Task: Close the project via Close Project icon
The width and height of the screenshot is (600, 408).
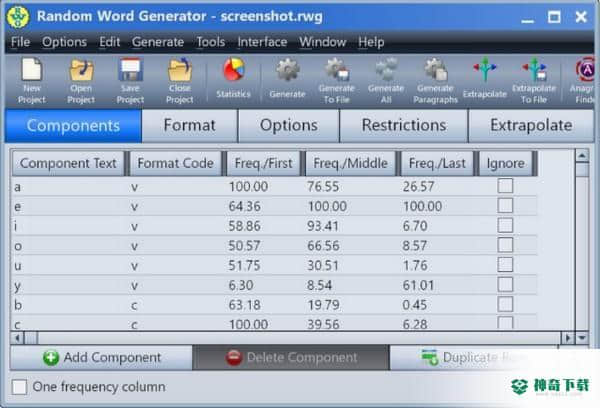Action: [x=179, y=81]
